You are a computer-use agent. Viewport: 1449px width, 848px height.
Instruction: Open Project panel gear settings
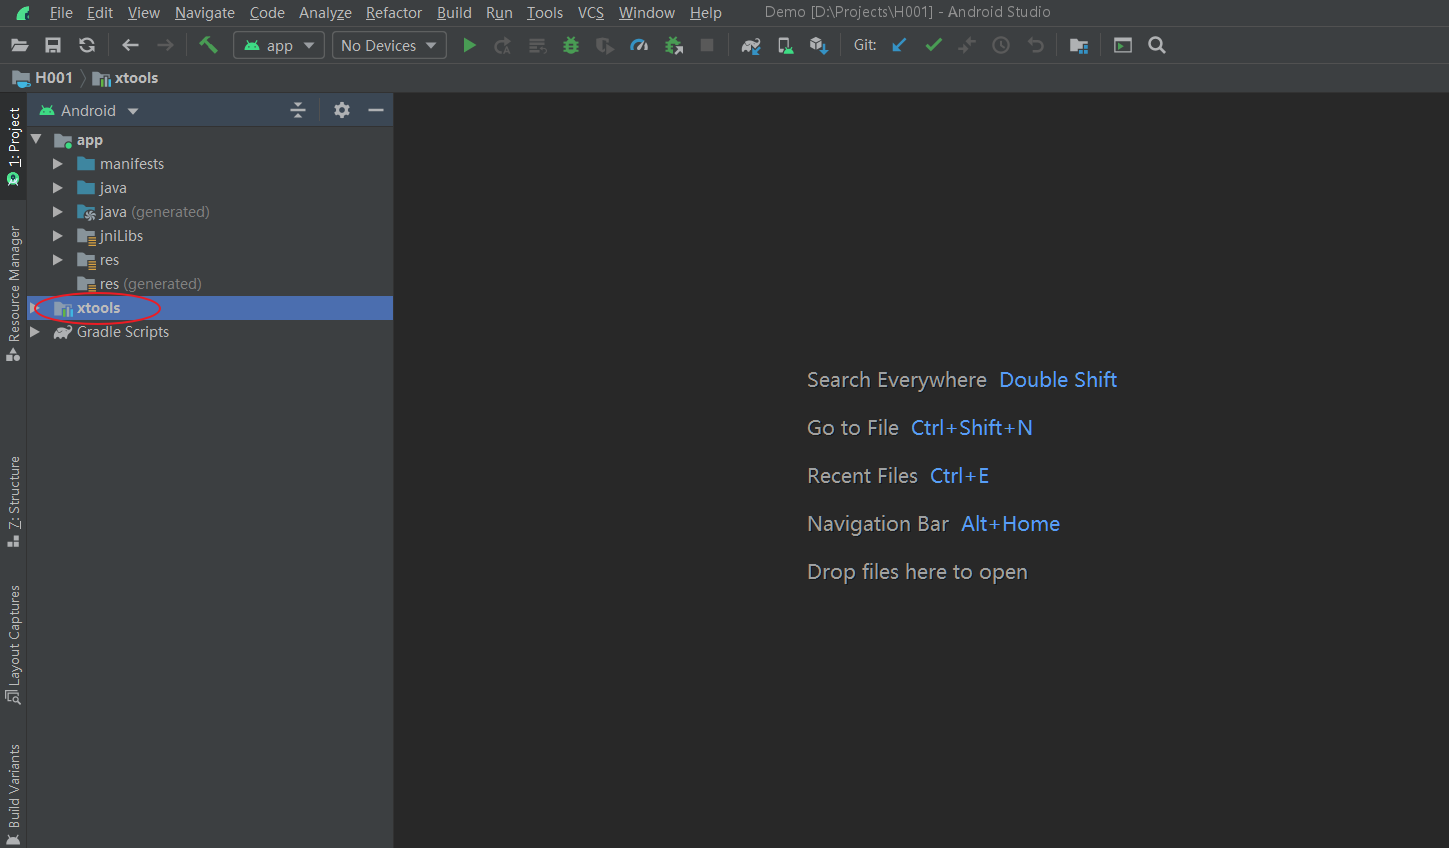342,110
